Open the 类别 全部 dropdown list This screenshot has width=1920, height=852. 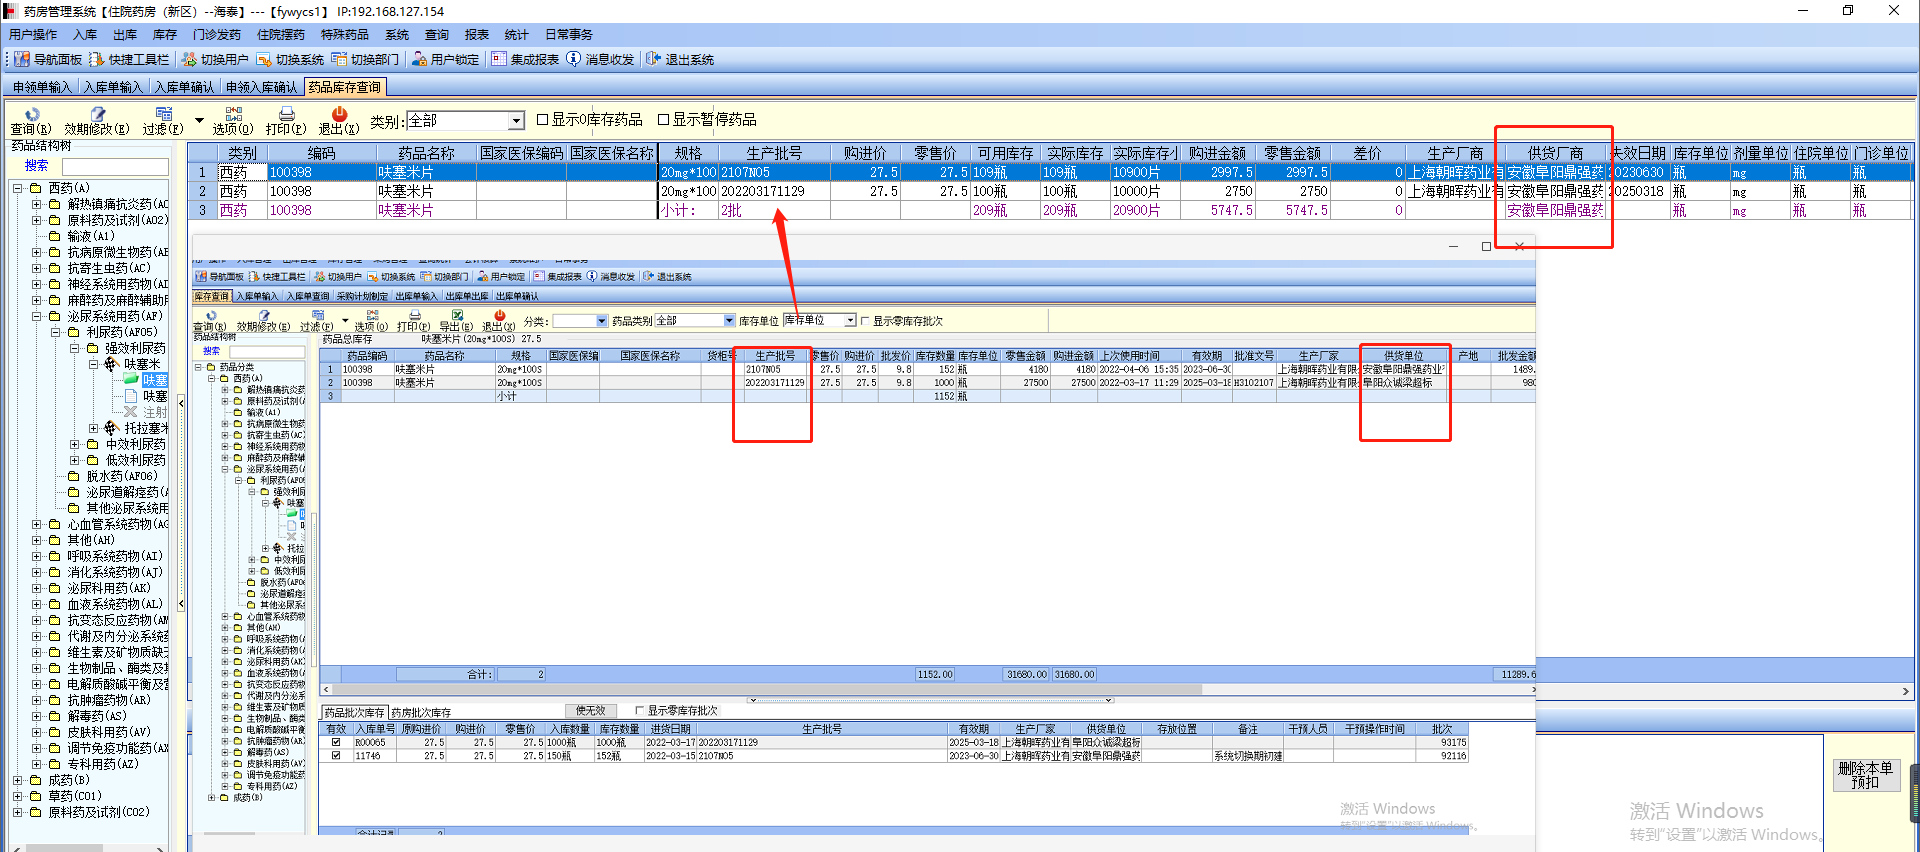516,121
